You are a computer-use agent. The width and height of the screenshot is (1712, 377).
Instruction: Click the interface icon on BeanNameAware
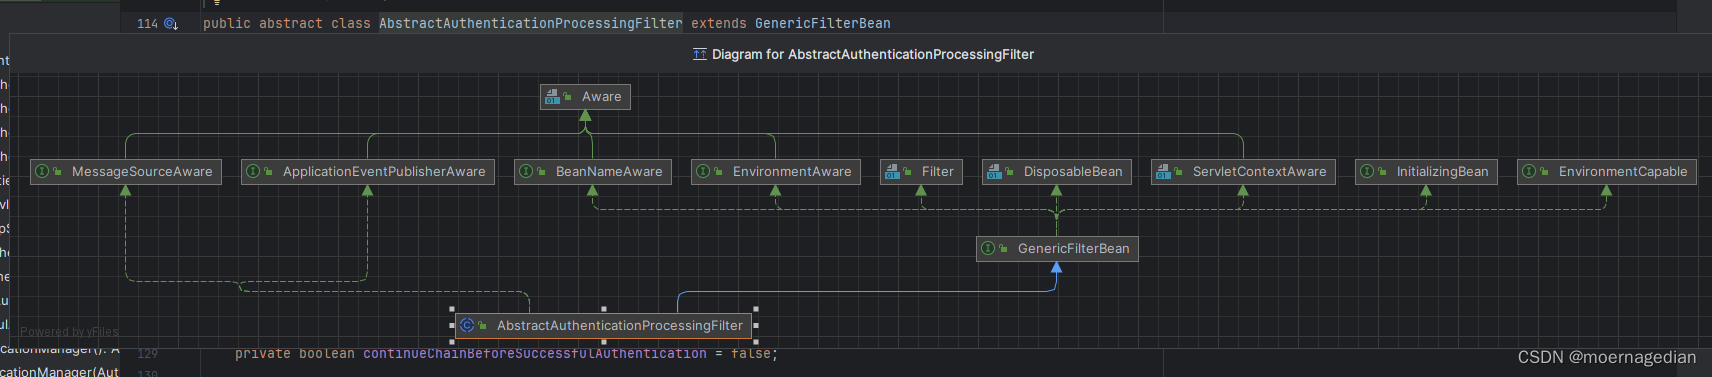(526, 172)
